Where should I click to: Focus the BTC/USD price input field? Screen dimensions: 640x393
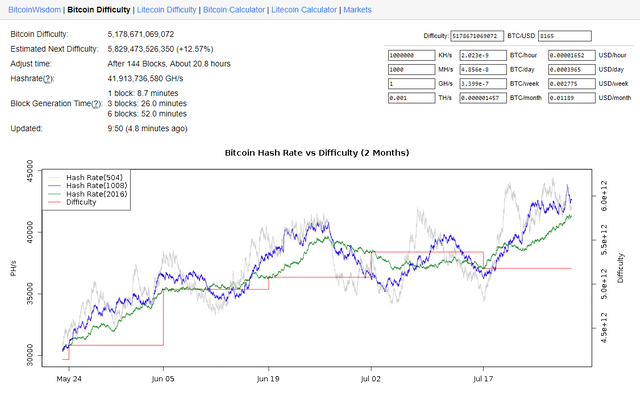565,36
